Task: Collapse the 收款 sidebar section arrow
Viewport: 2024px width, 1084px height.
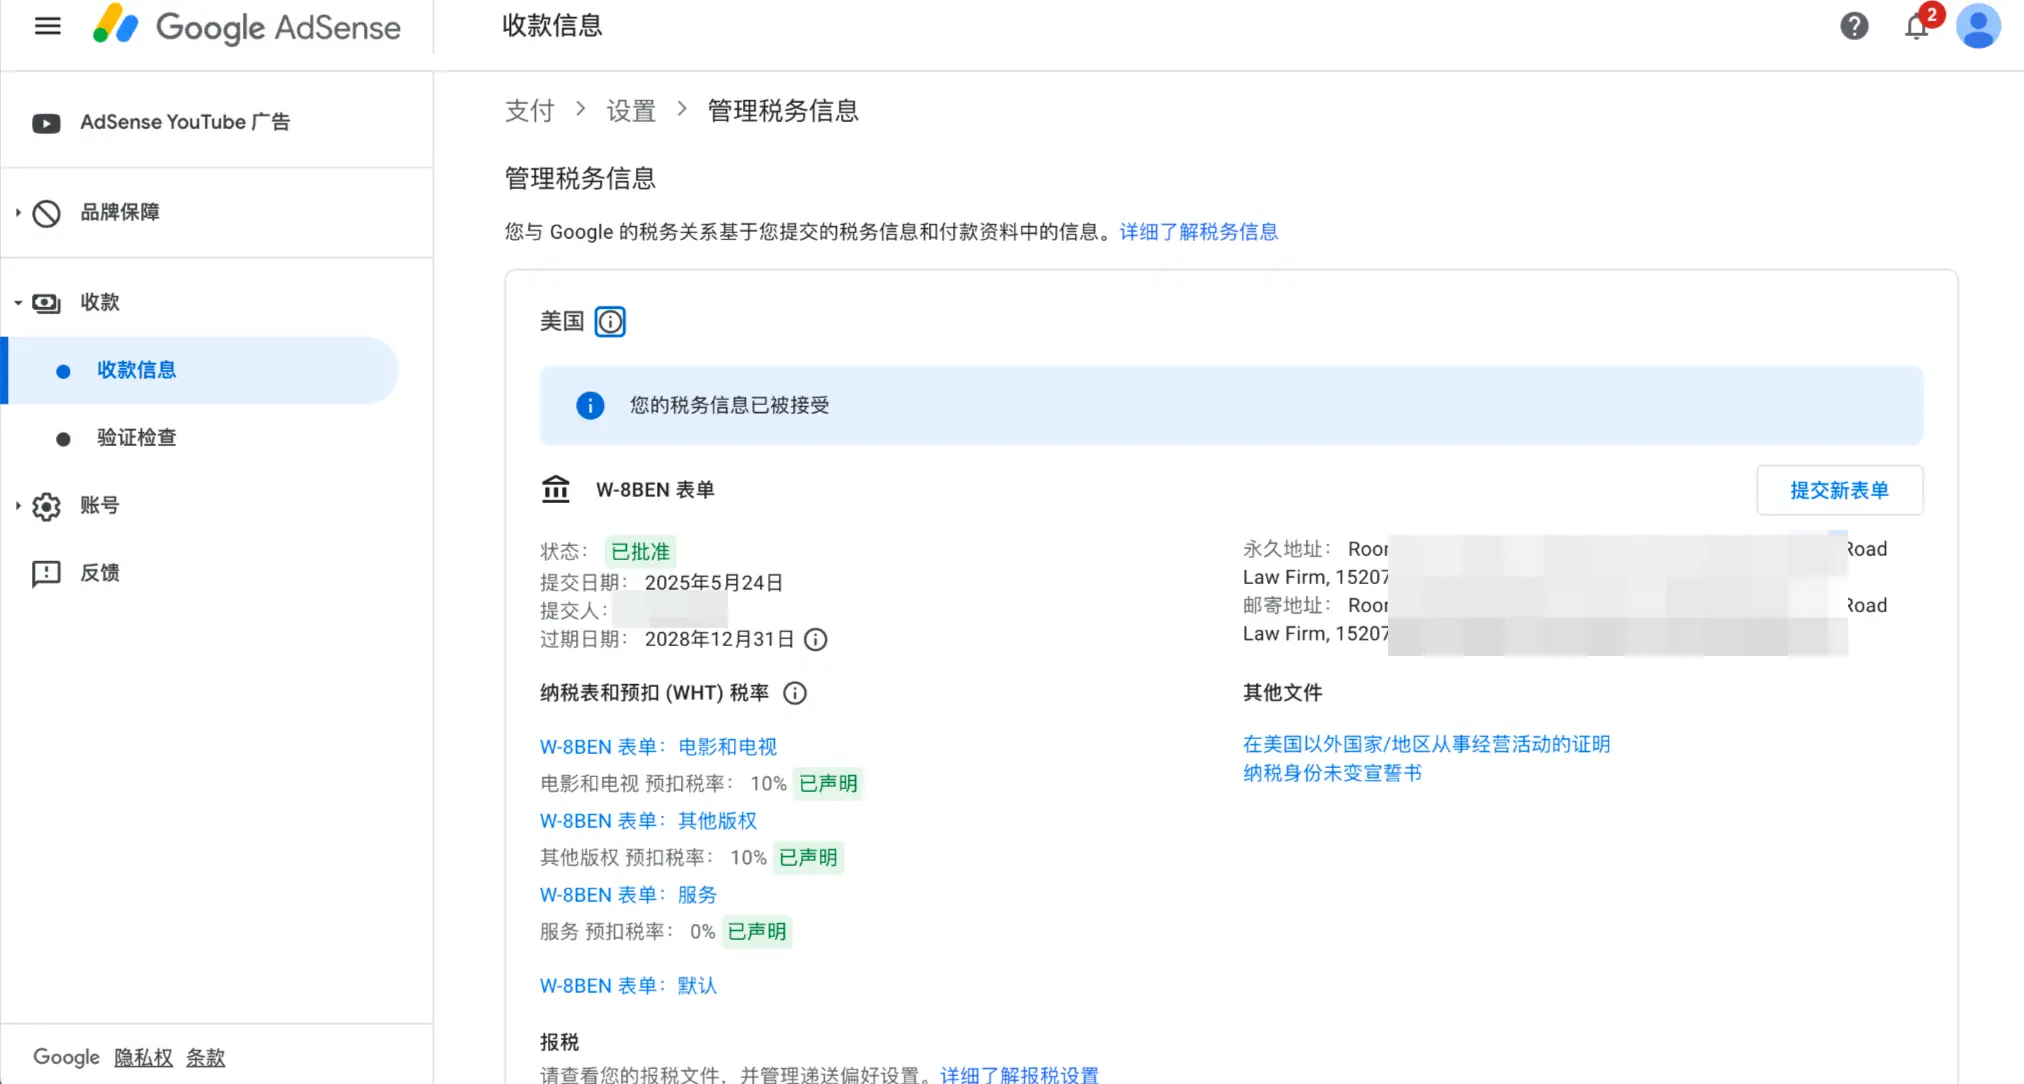Action: (18, 303)
